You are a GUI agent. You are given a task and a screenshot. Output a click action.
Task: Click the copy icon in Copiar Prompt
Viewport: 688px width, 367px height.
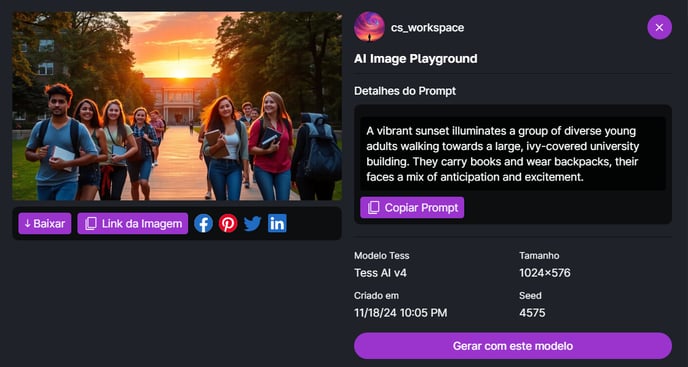tap(373, 208)
